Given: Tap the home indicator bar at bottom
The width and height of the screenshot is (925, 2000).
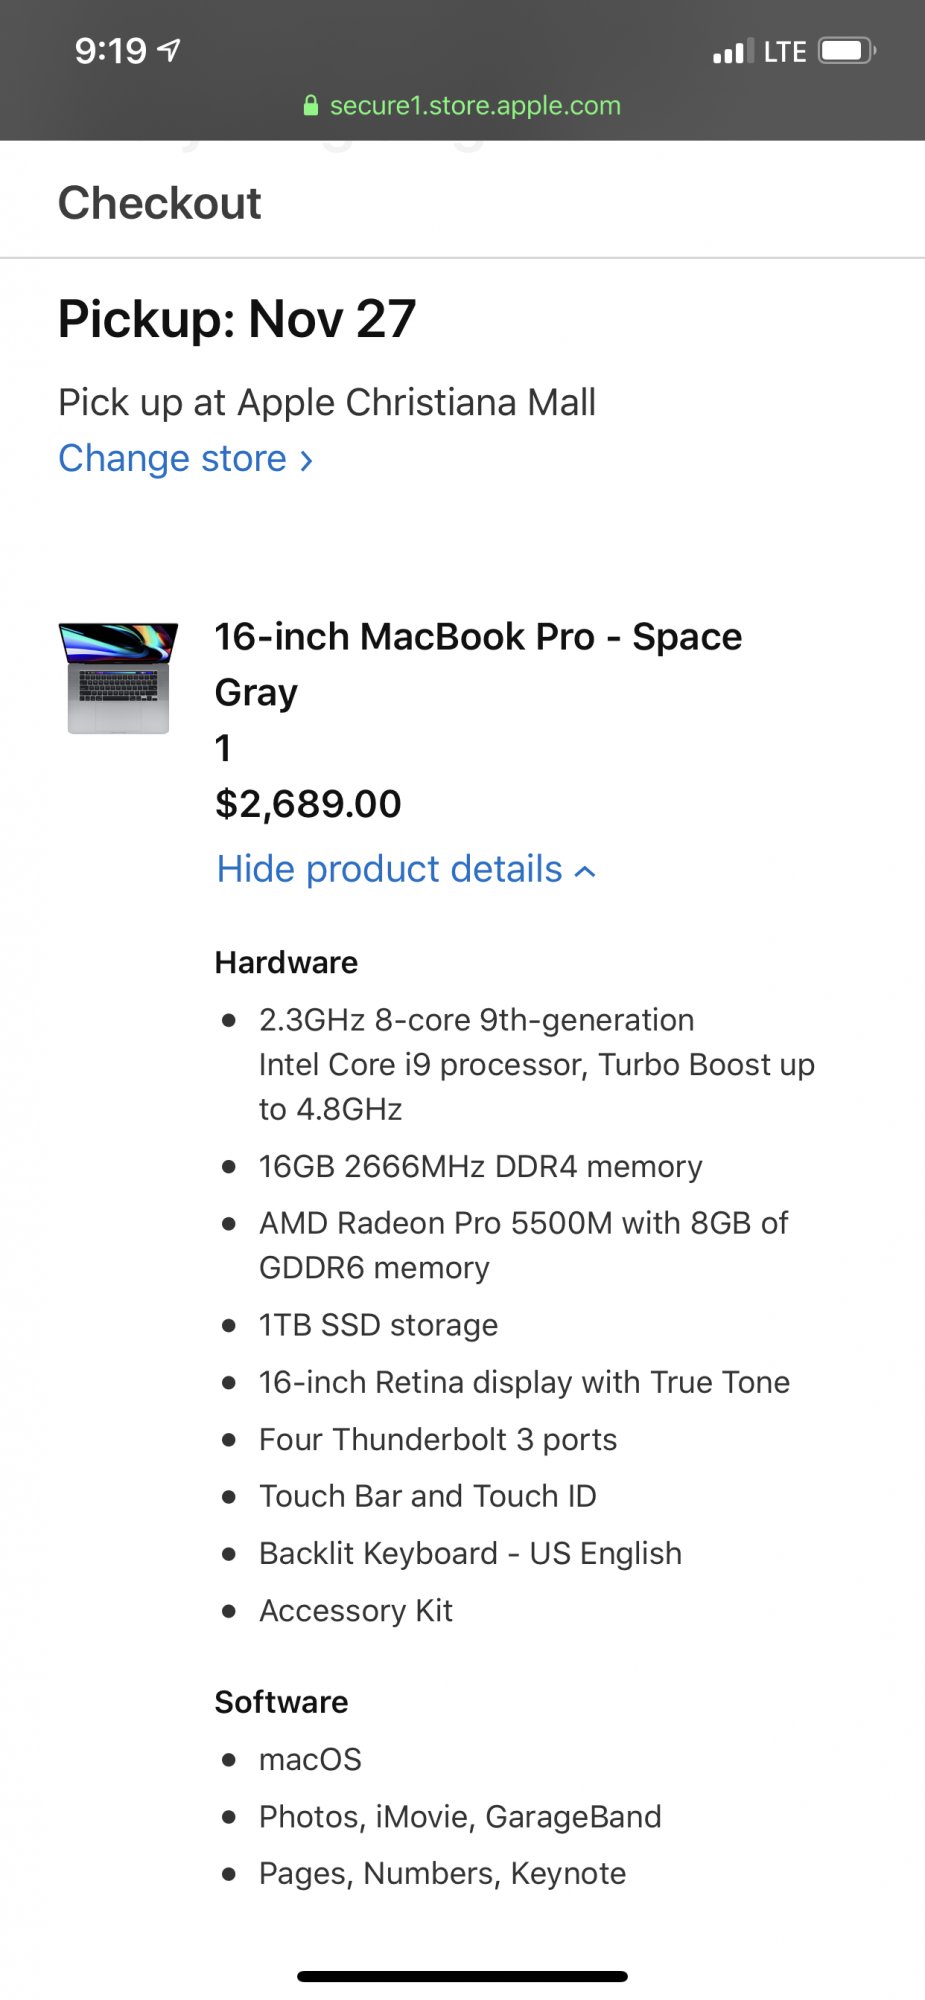Looking at the screenshot, I should (x=462, y=1976).
